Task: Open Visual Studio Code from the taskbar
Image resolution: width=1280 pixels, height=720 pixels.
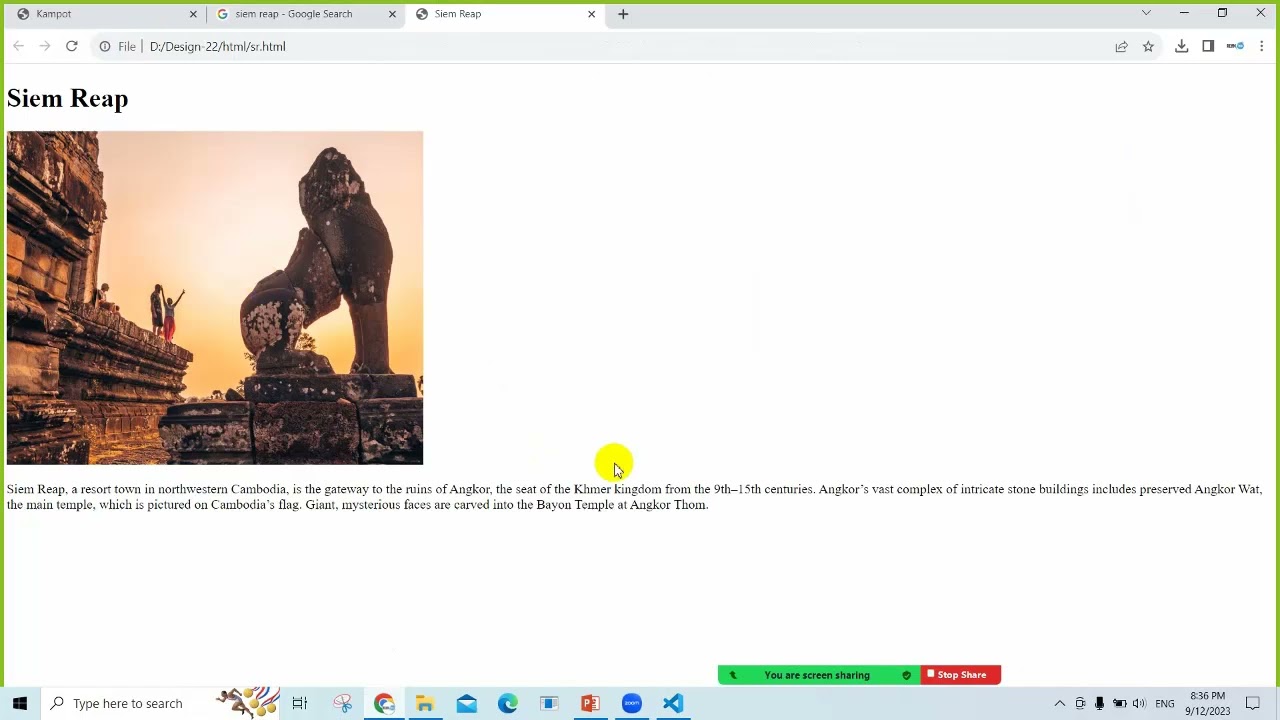Action: pyautogui.click(x=673, y=703)
